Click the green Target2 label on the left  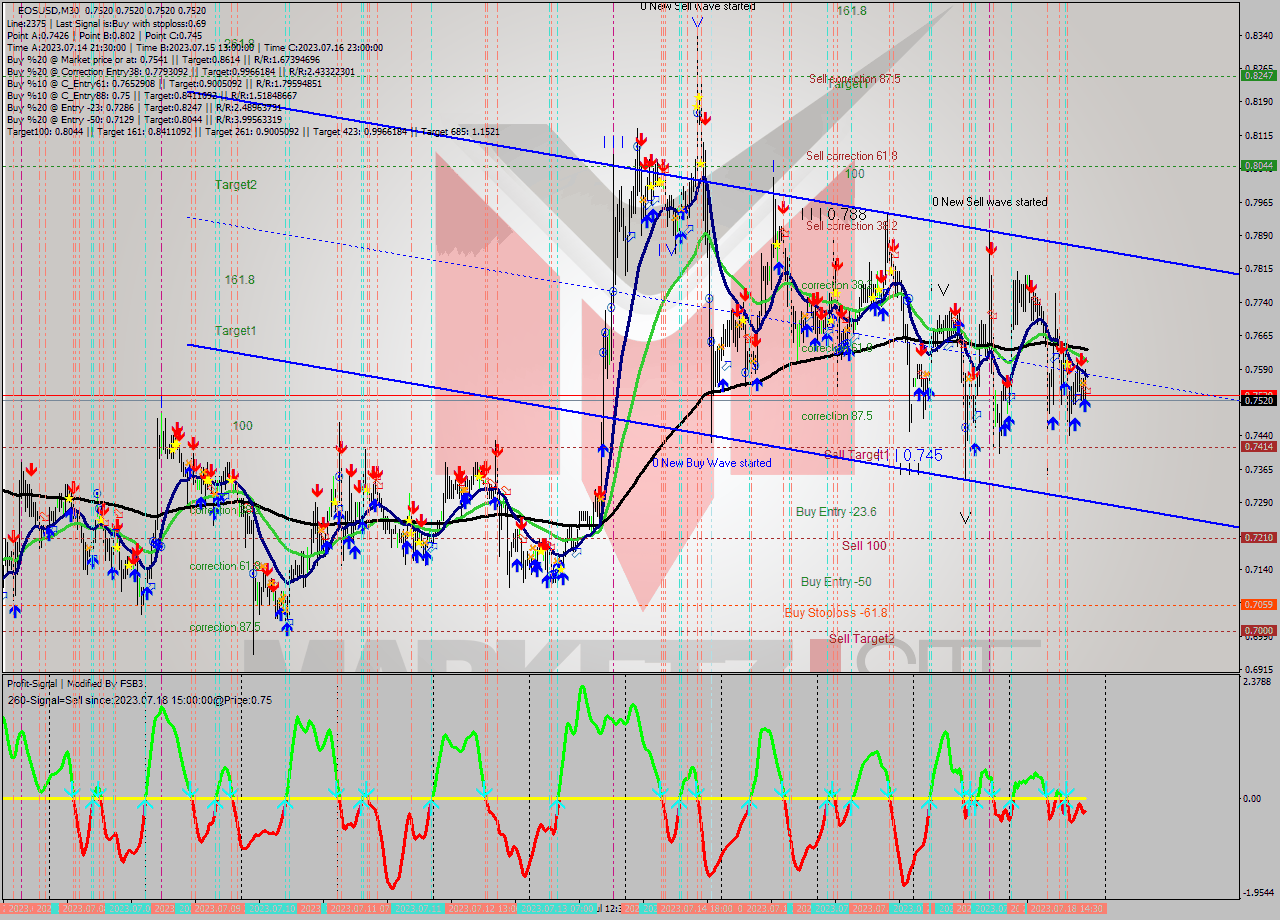click(x=238, y=184)
